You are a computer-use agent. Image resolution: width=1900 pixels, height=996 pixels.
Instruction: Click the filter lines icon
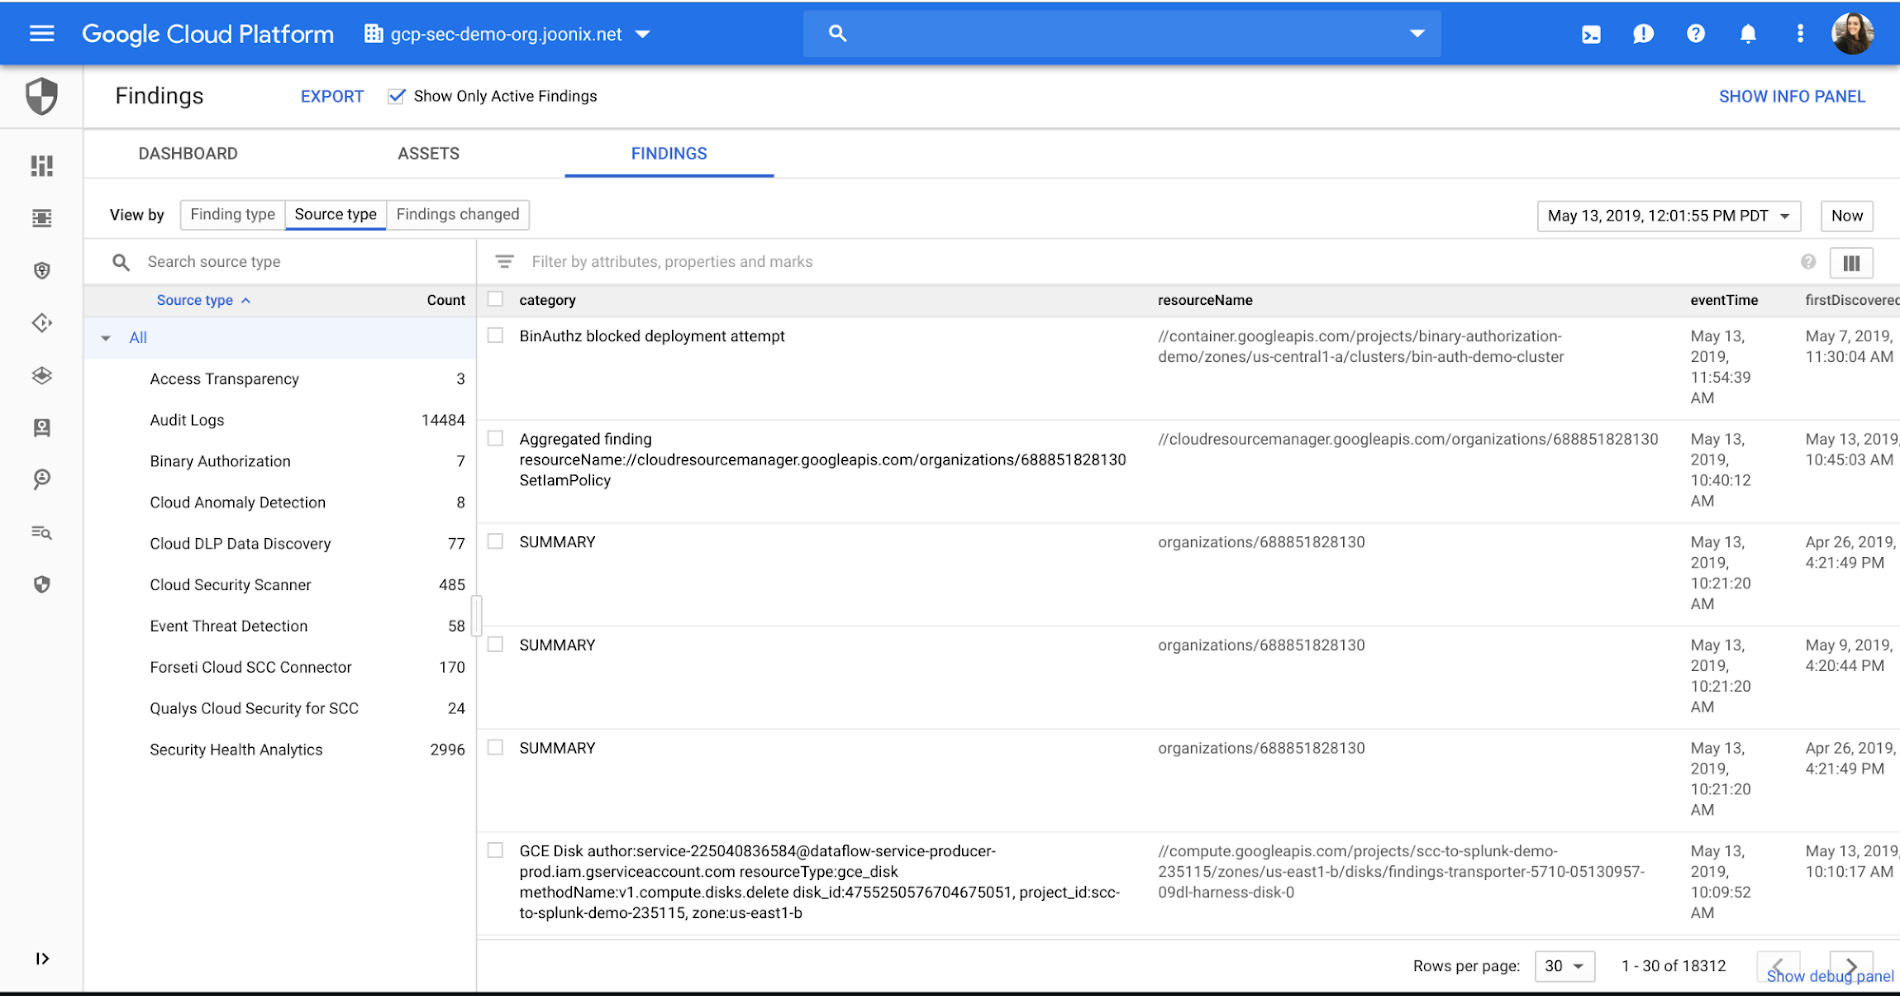pos(505,262)
